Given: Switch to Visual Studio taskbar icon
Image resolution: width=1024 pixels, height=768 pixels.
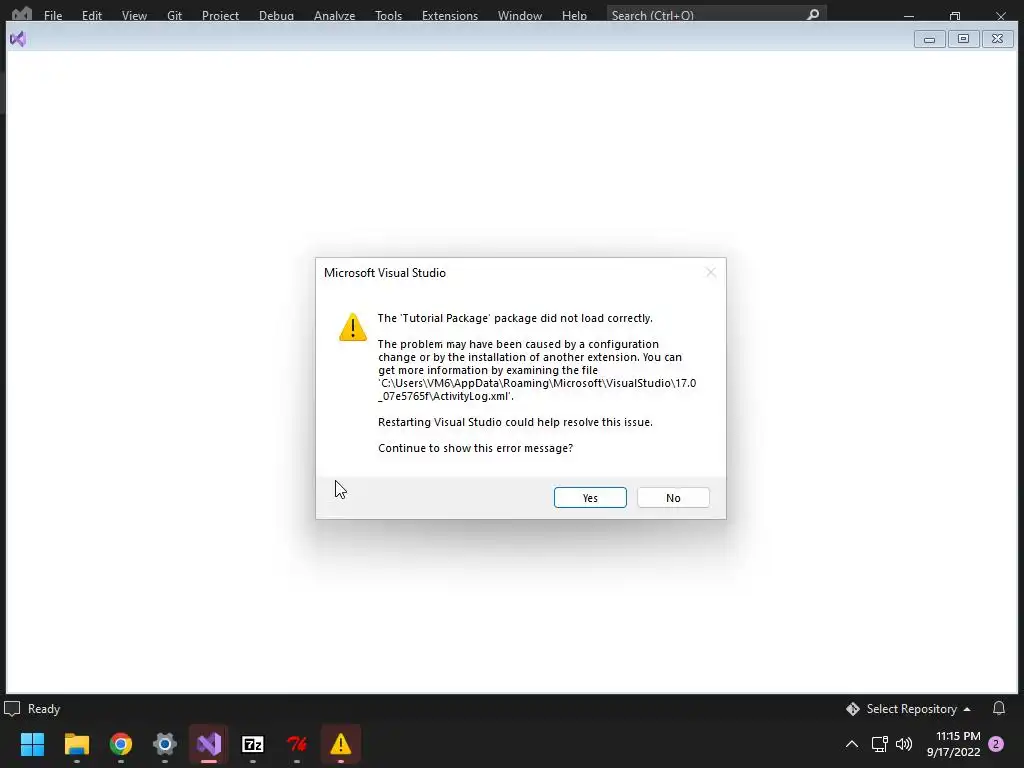Looking at the screenshot, I should point(209,744).
